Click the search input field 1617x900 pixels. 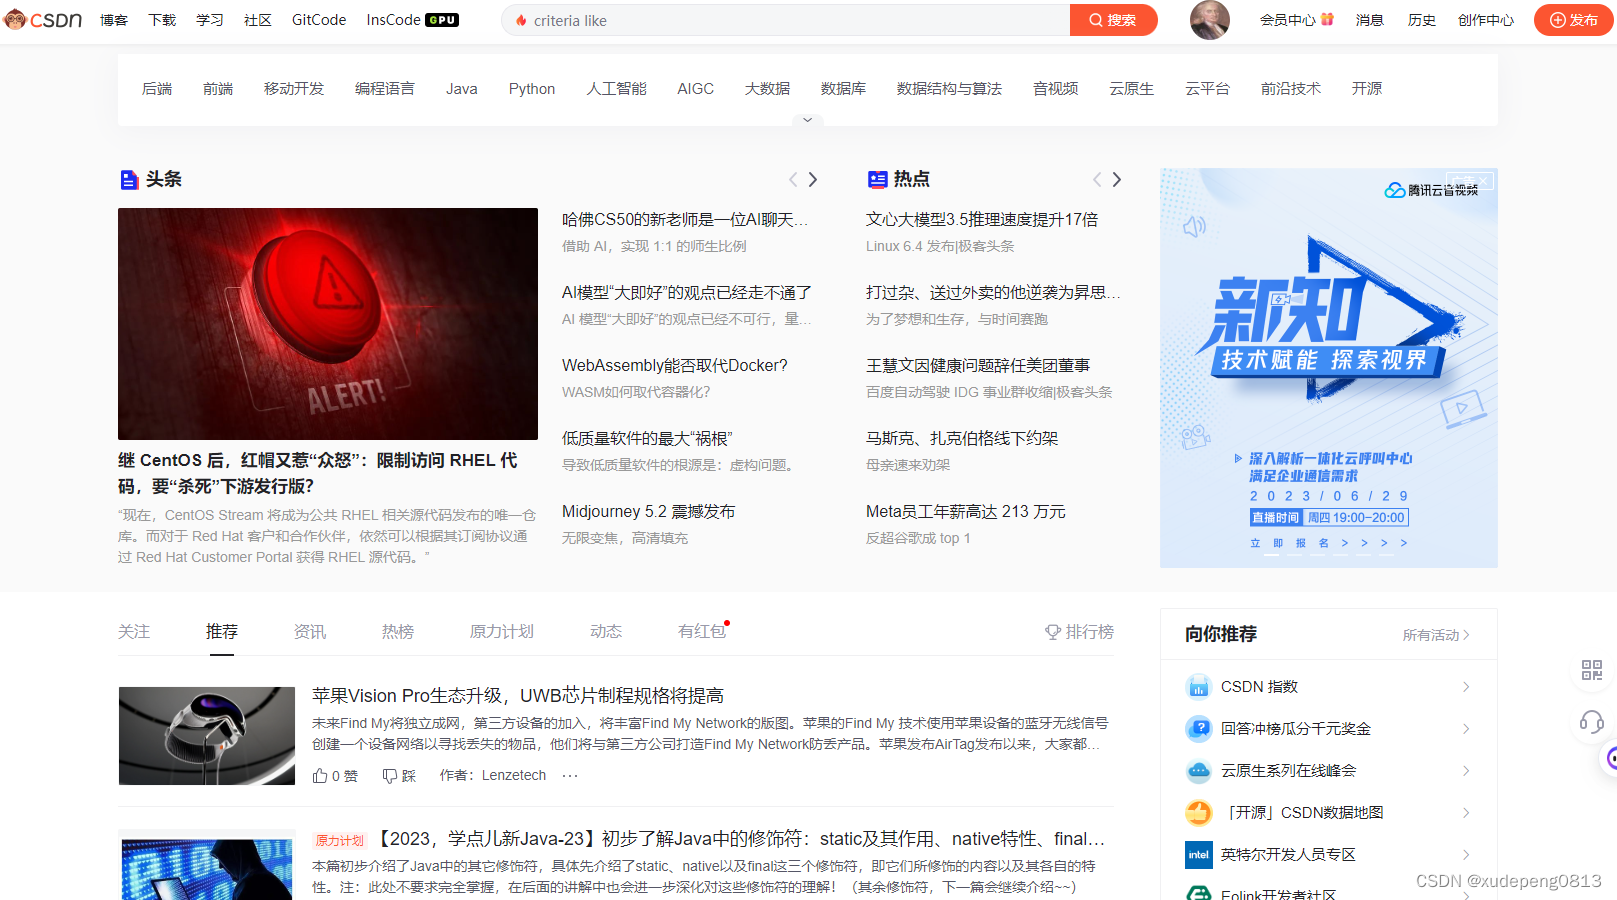[x=780, y=20]
